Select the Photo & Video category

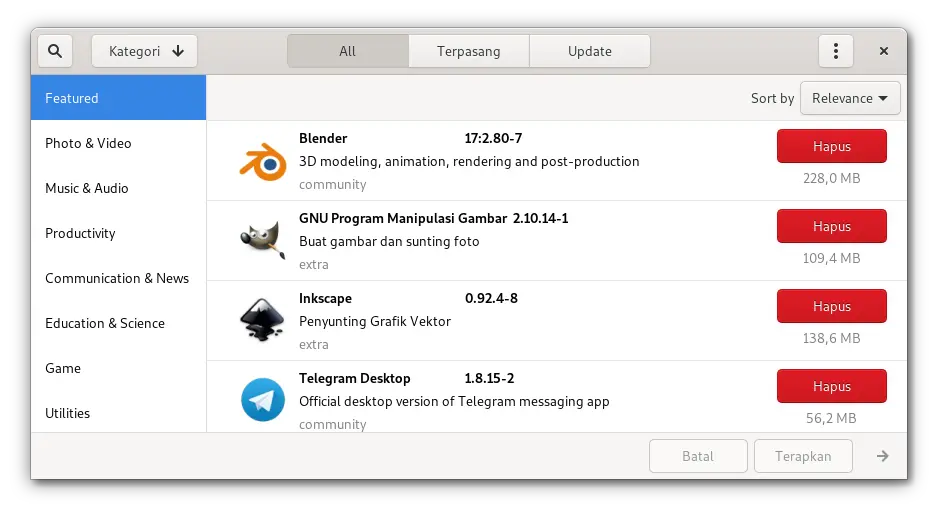pyautogui.click(x=118, y=143)
